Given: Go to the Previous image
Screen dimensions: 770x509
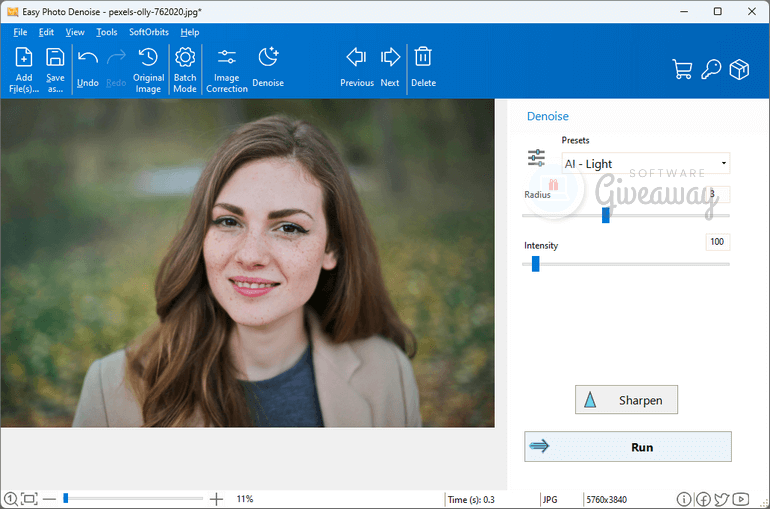Looking at the screenshot, I should click(x=357, y=68).
